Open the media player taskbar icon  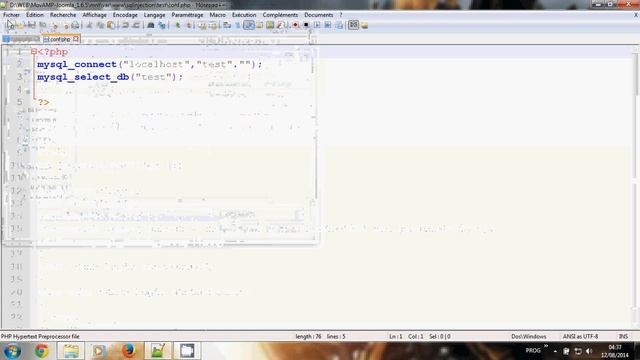[98, 351]
